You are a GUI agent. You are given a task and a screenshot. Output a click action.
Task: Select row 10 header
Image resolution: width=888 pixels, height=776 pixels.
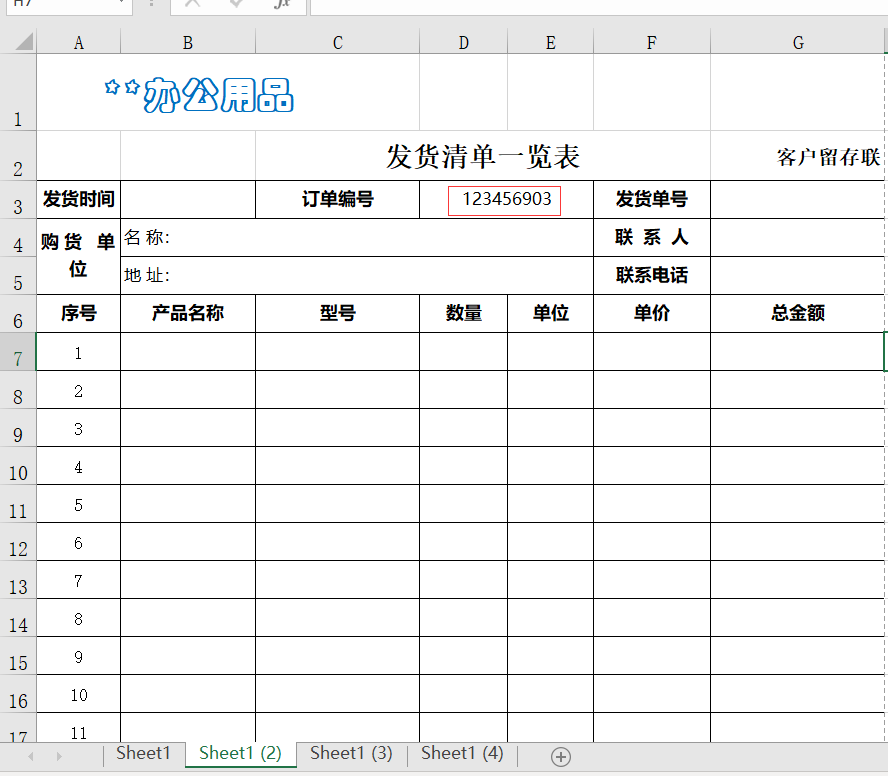click(x=18, y=466)
